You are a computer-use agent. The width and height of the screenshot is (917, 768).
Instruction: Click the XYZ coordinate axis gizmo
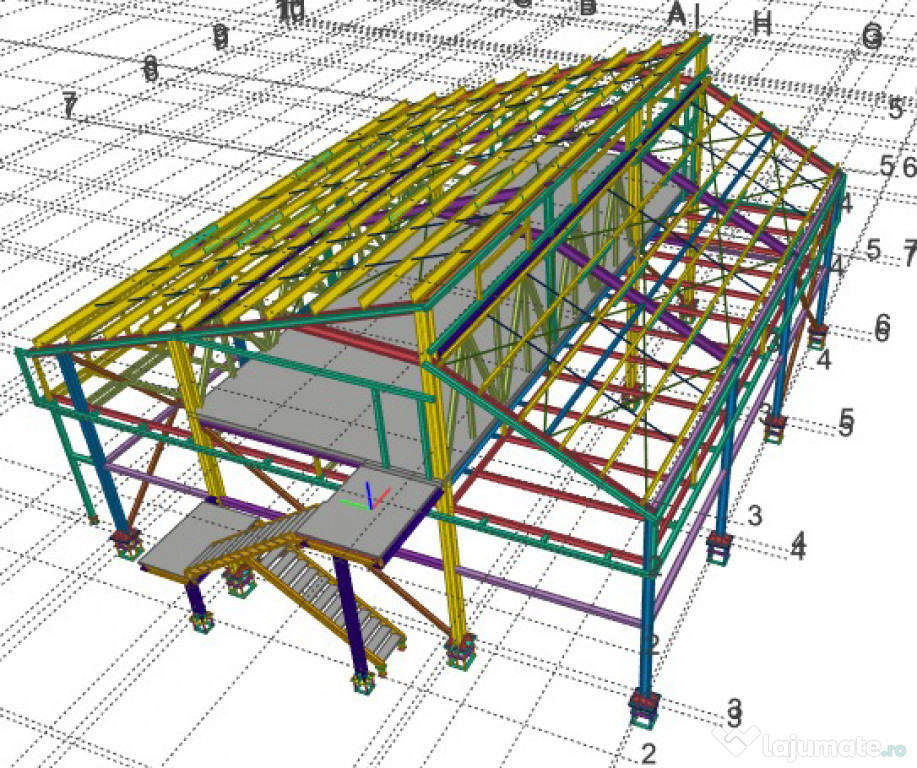369,497
